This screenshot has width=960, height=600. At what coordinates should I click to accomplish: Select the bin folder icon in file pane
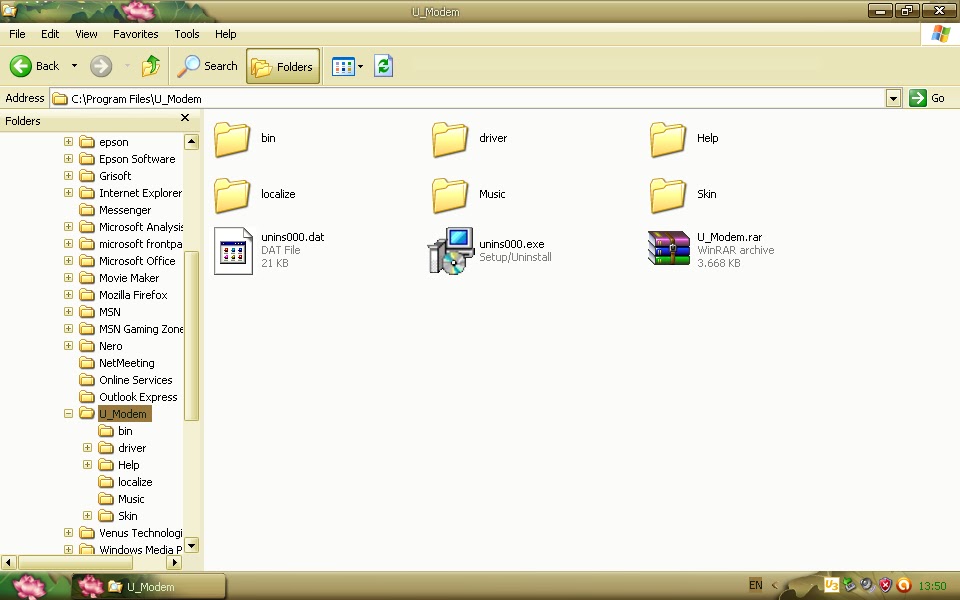pyautogui.click(x=232, y=139)
